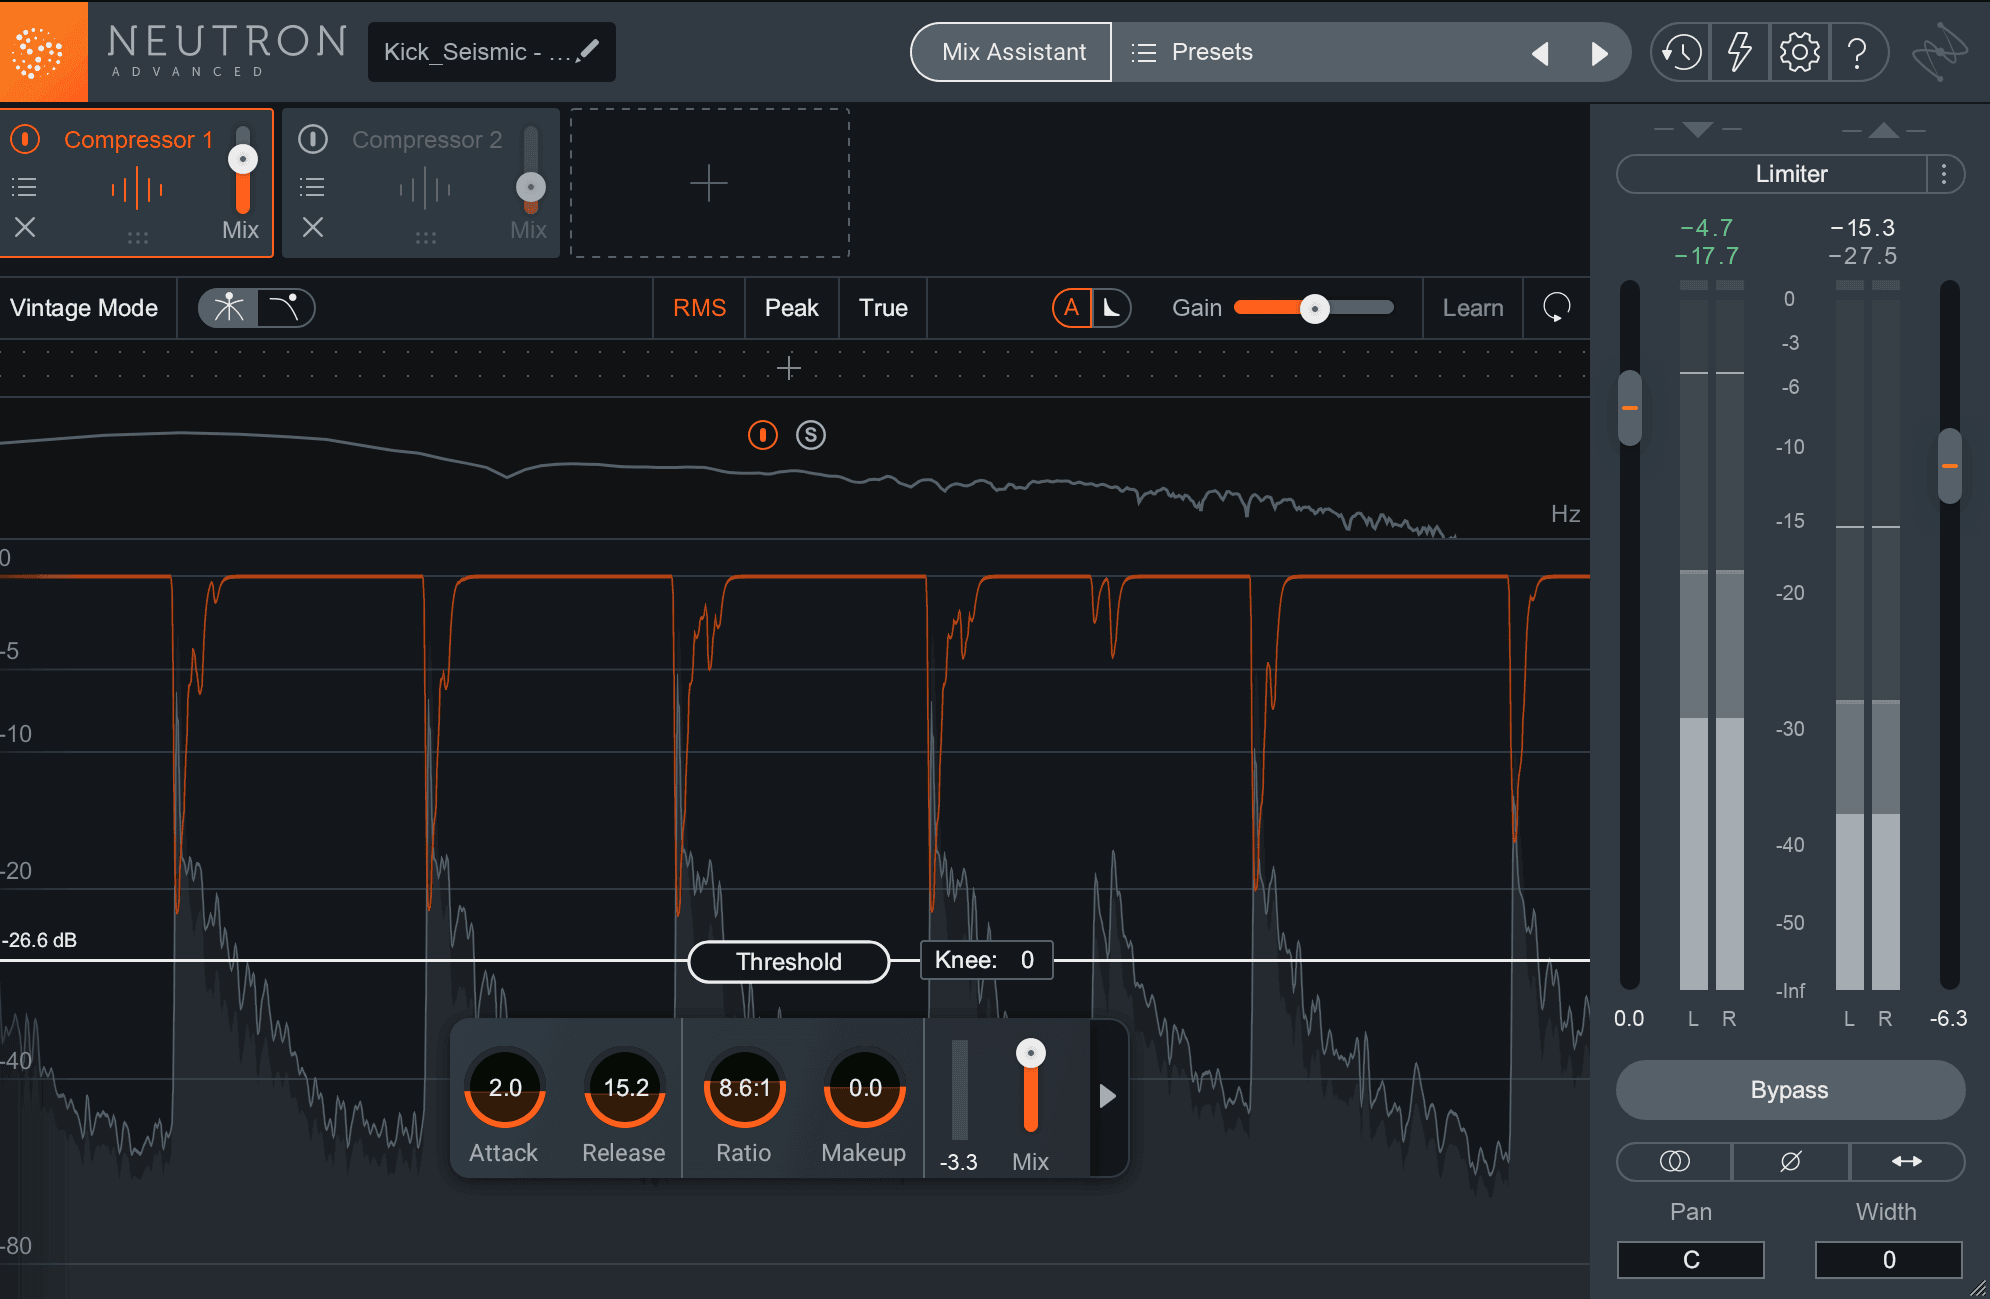The height and width of the screenshot is (1299, 1990).
Task: Toggle the channel link overlapping circles icon
Action: [1674, 1161]
